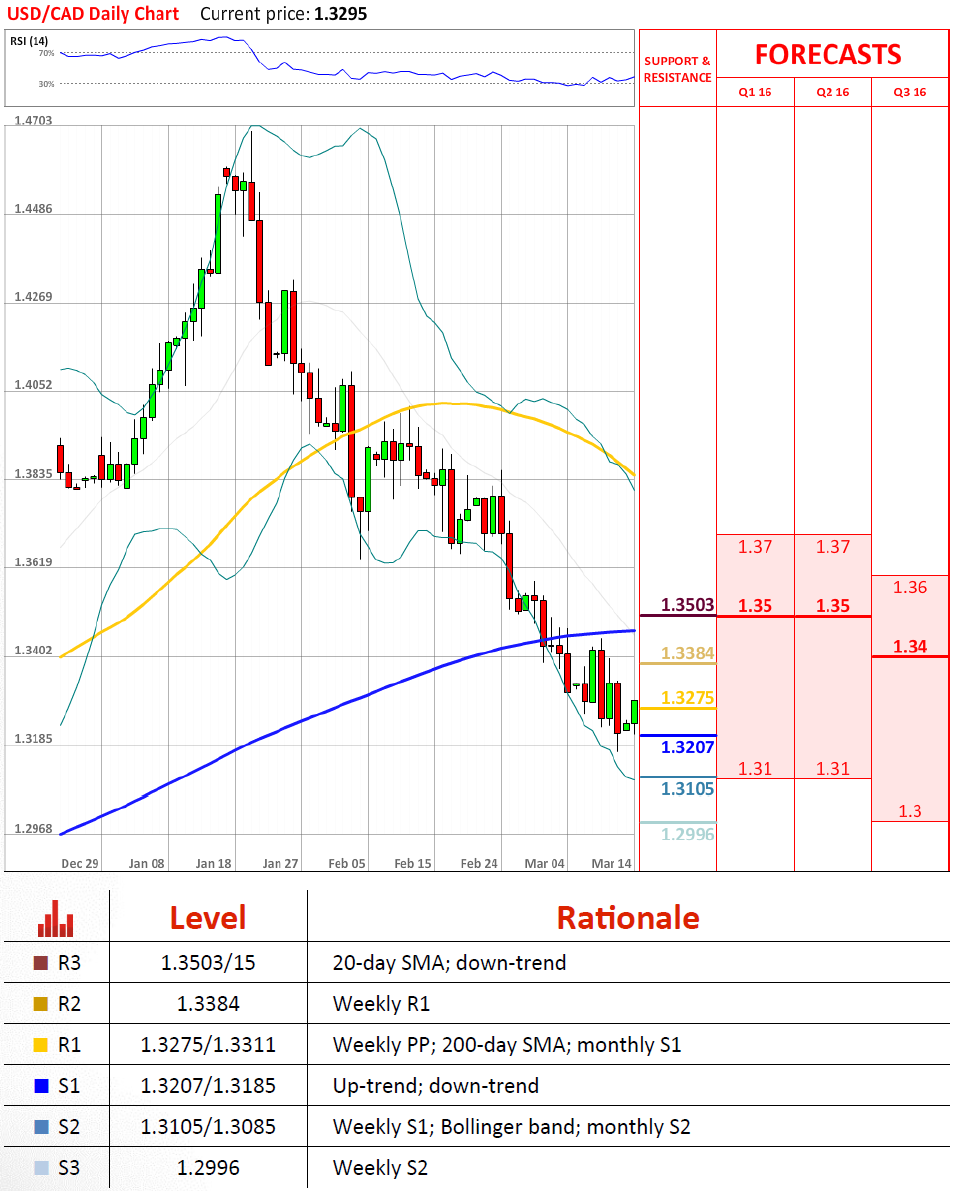
Task: Click the FORECASTS header
Action: point(828,55)
